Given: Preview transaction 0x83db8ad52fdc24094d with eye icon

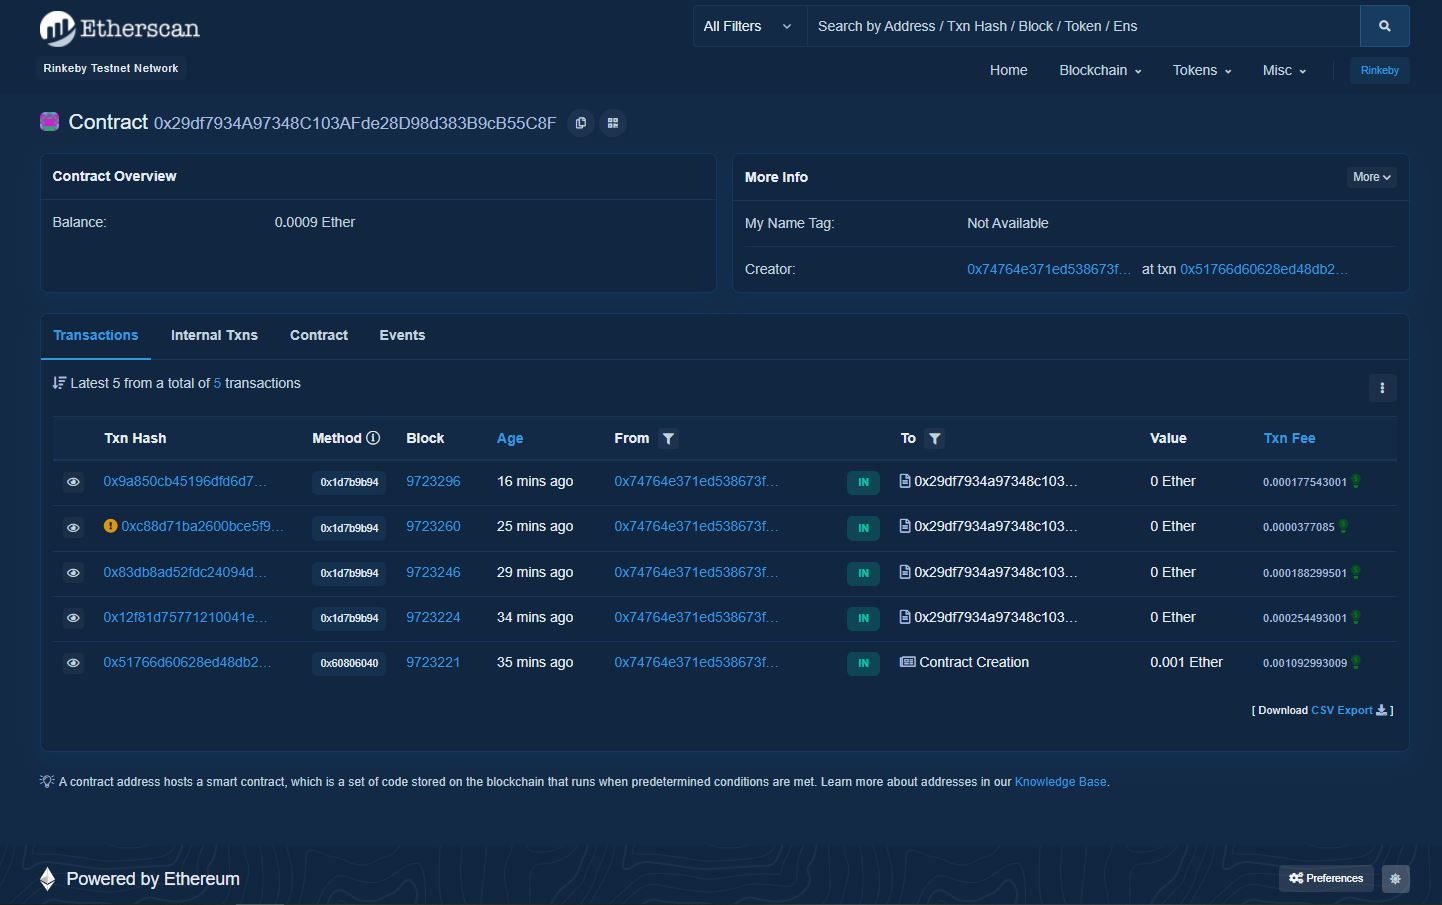Looking at the screenshot, I should click(73, 573).
